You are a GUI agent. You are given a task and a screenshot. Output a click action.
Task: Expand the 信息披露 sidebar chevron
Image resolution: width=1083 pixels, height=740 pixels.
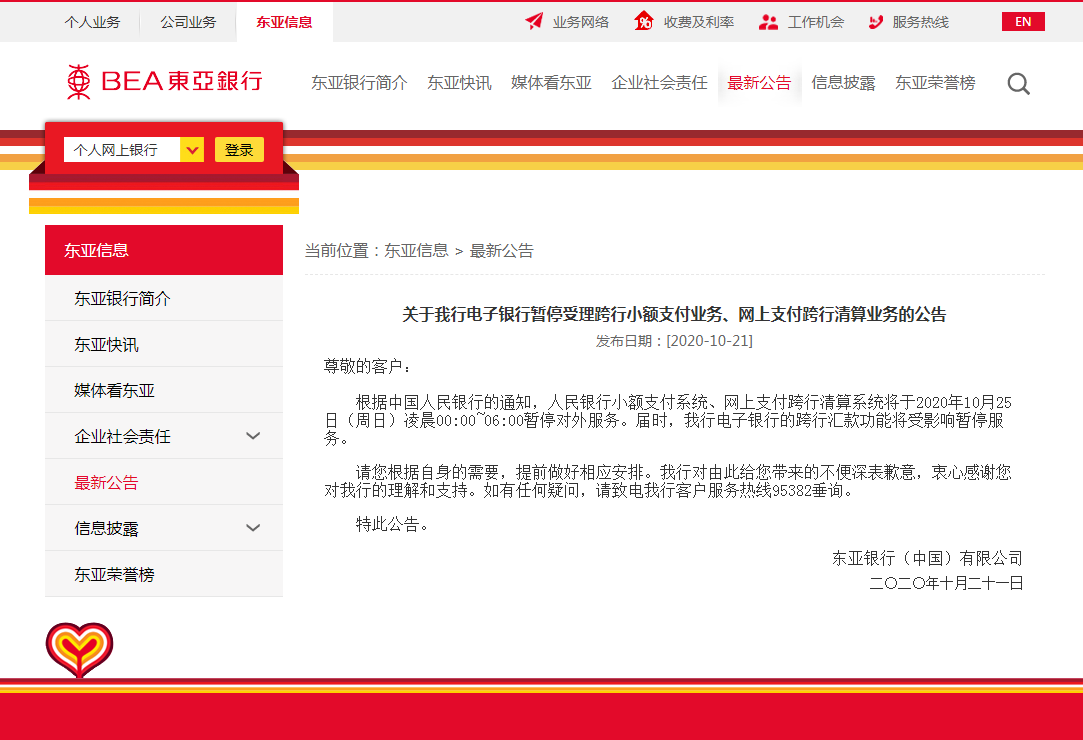253,528
